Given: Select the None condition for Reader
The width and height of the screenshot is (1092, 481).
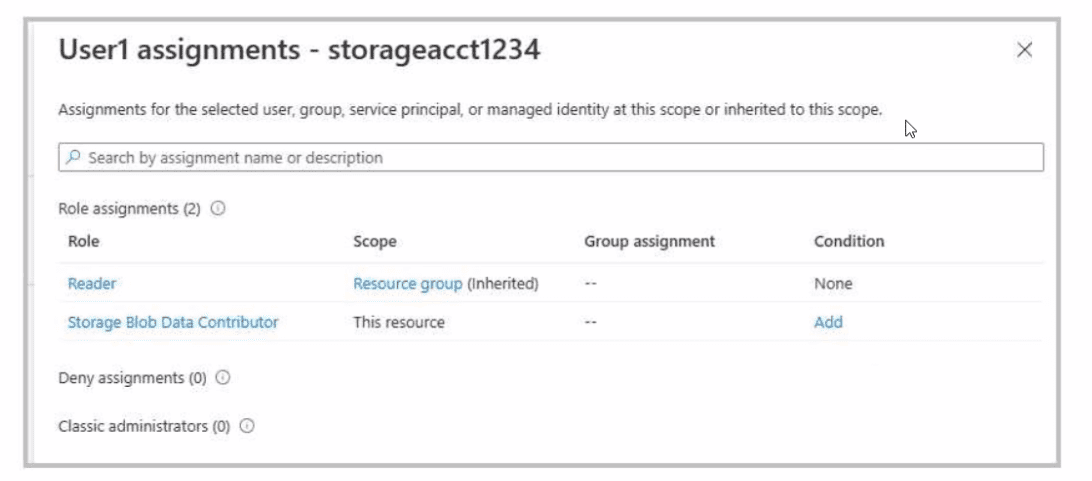Looking at the screenshot, I should coord(833,284).
